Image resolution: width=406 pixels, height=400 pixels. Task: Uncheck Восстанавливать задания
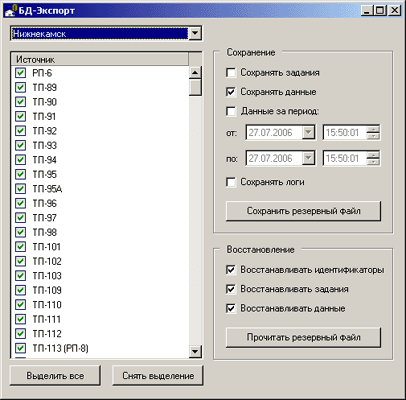[231, 289]
